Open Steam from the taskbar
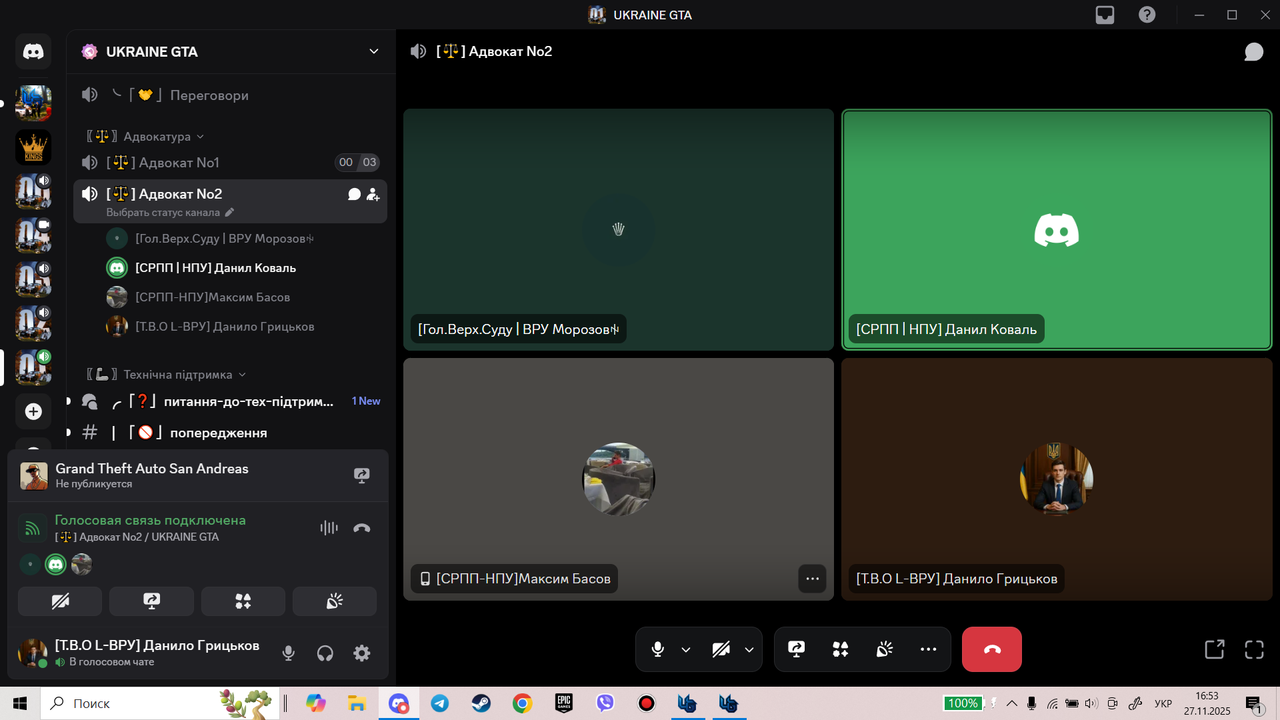This screenshot has height=720, width=1280. click(481, 703)
